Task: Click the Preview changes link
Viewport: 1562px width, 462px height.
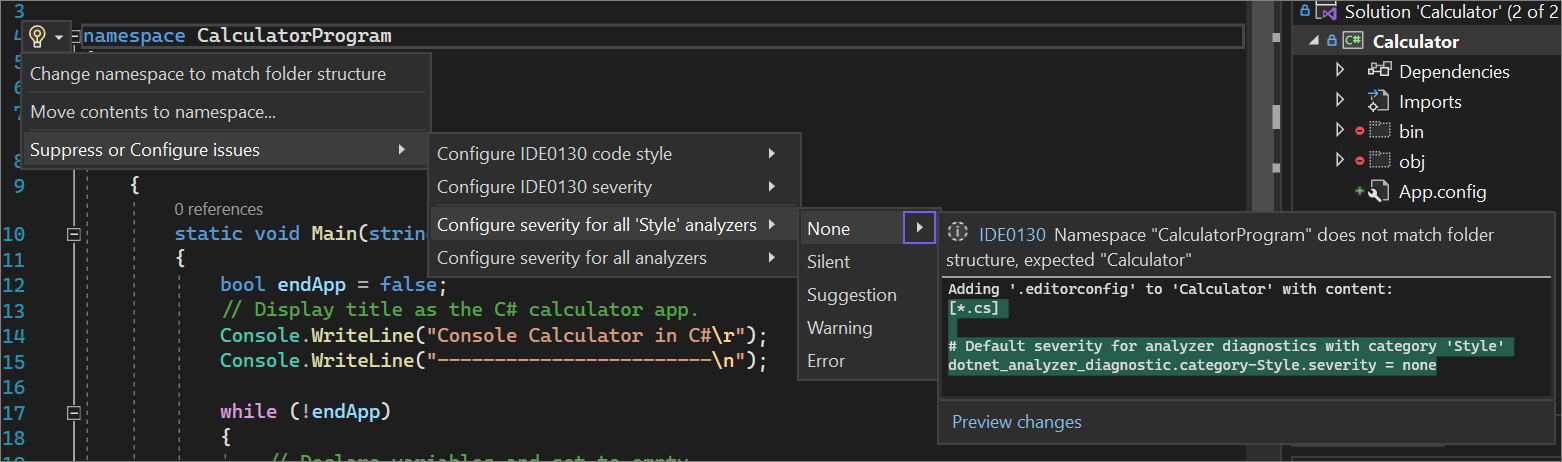Action: click(1016, 422)
